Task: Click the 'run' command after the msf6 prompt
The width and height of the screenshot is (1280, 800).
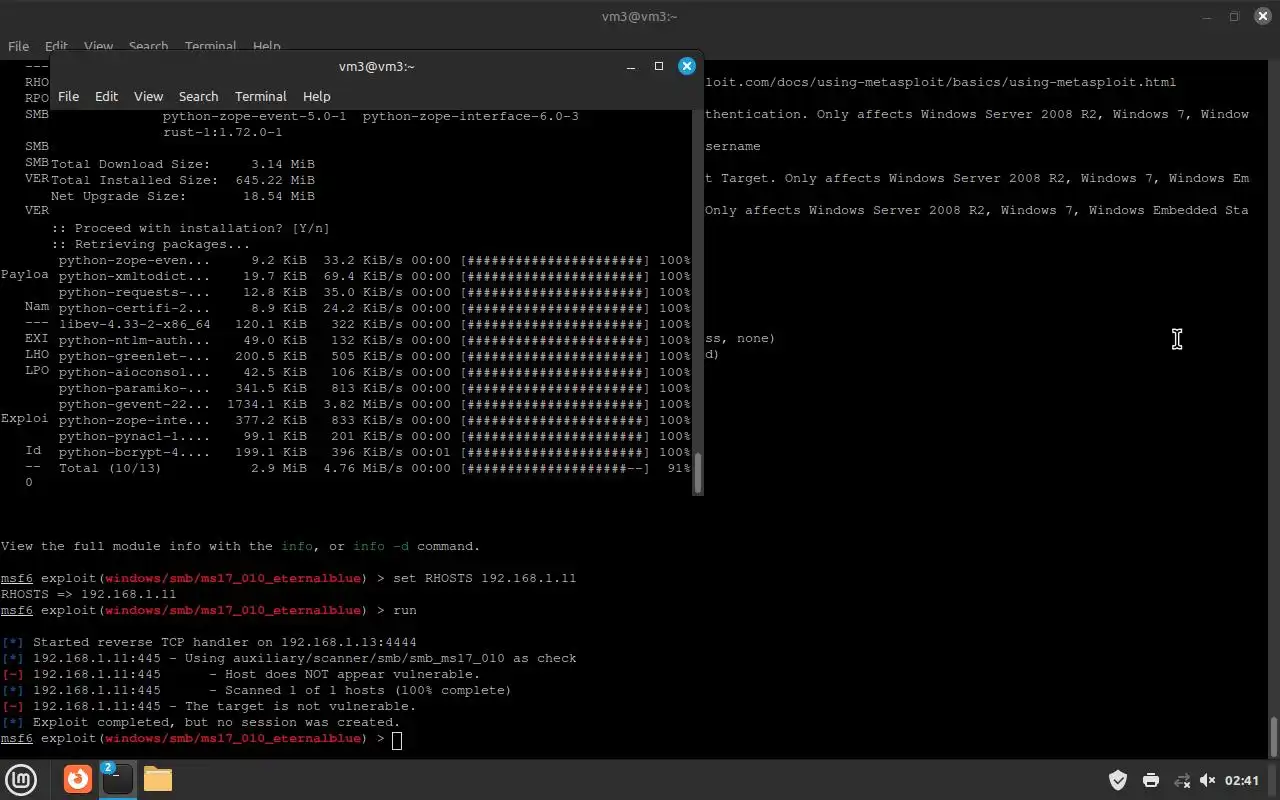Action: (x=405, y=610)
